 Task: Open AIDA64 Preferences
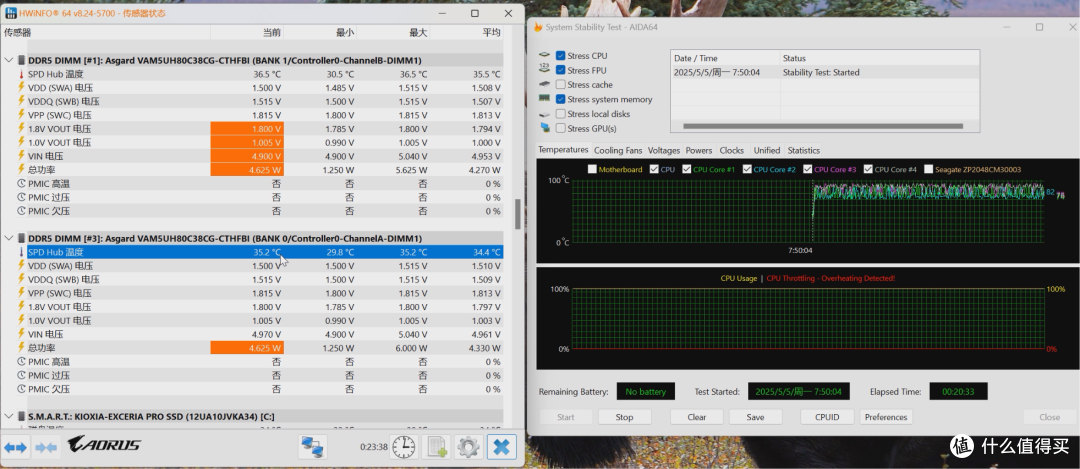tap(886, 417)
